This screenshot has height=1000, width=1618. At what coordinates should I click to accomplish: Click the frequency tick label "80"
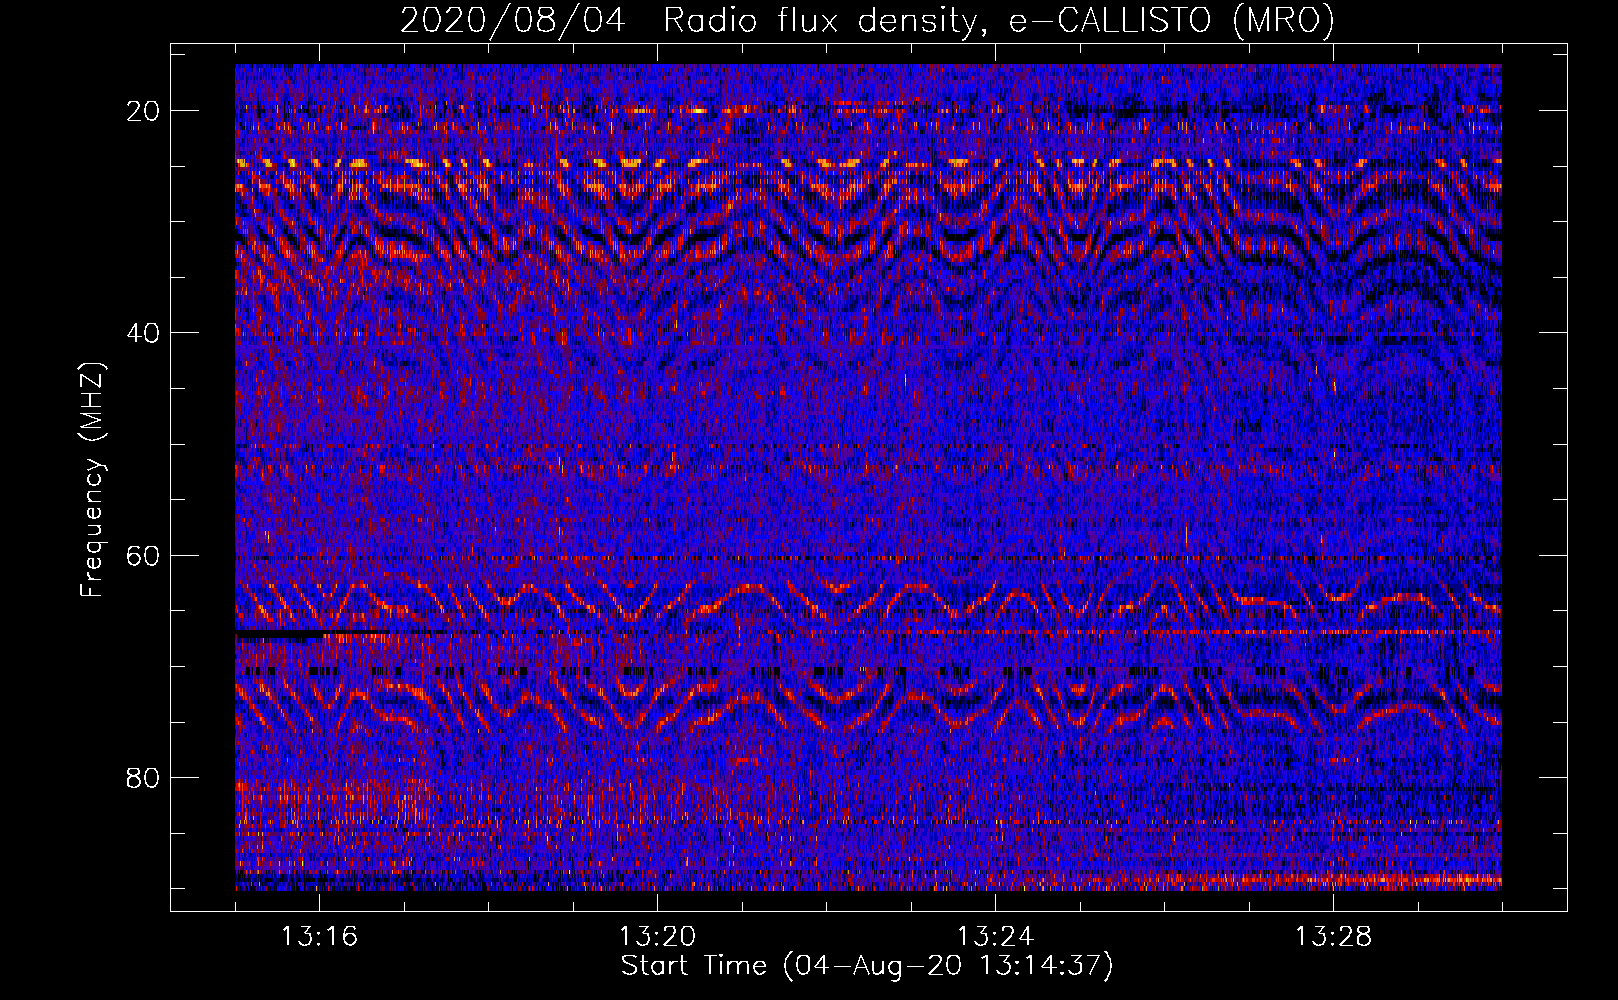point(143,777)
